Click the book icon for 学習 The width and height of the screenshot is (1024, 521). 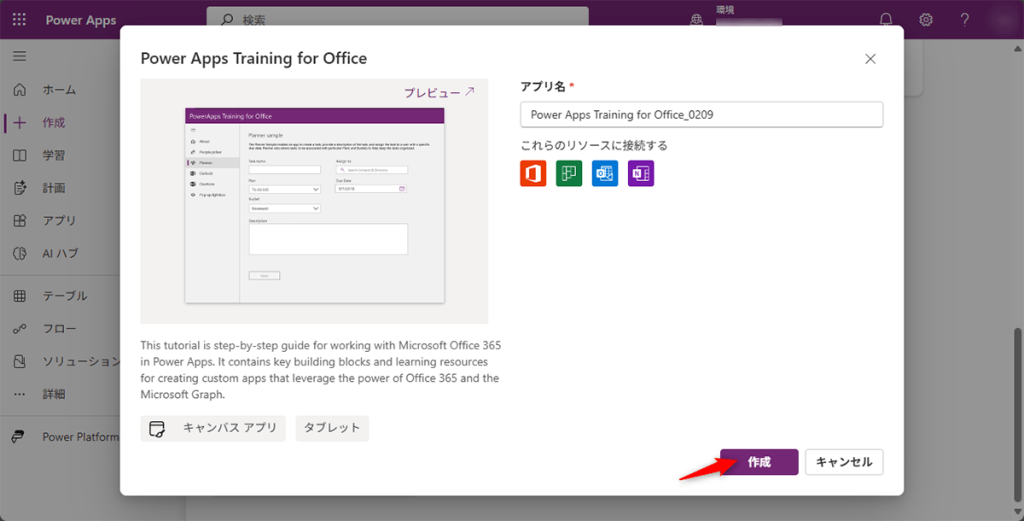[x=20, y=155]
